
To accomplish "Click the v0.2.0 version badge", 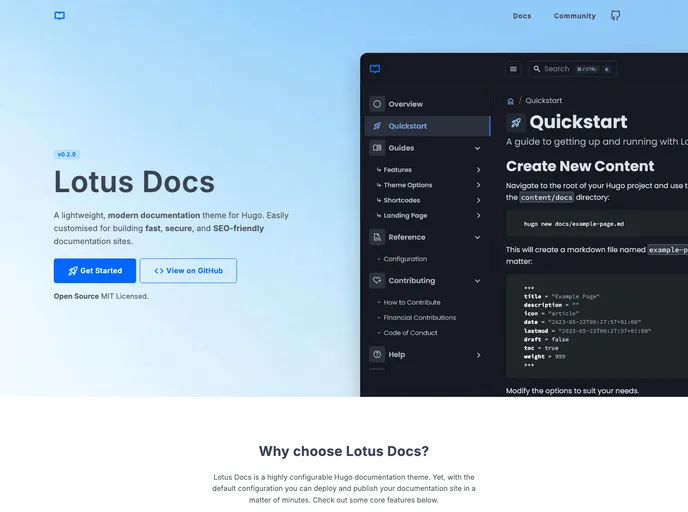I will pos(67,154).
